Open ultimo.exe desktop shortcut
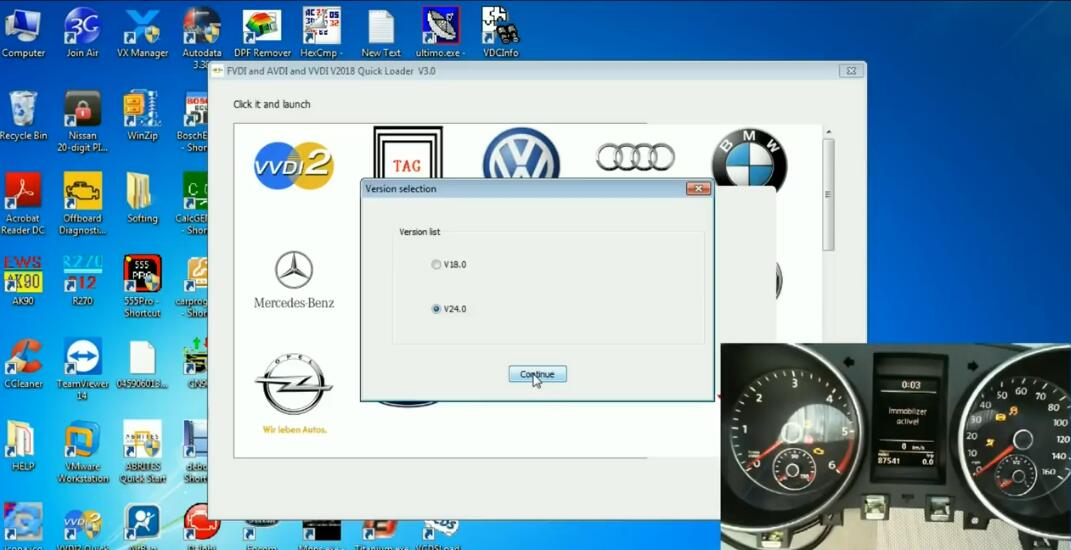 (441, 32)
